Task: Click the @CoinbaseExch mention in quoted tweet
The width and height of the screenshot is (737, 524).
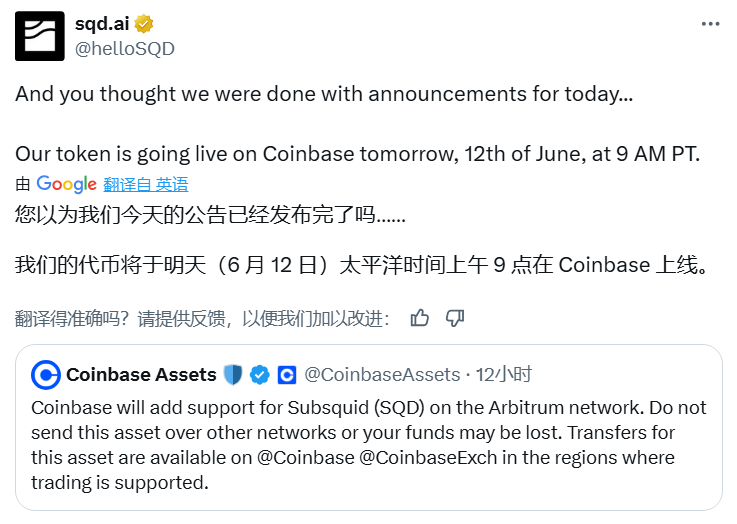Action: coord(428,457)
